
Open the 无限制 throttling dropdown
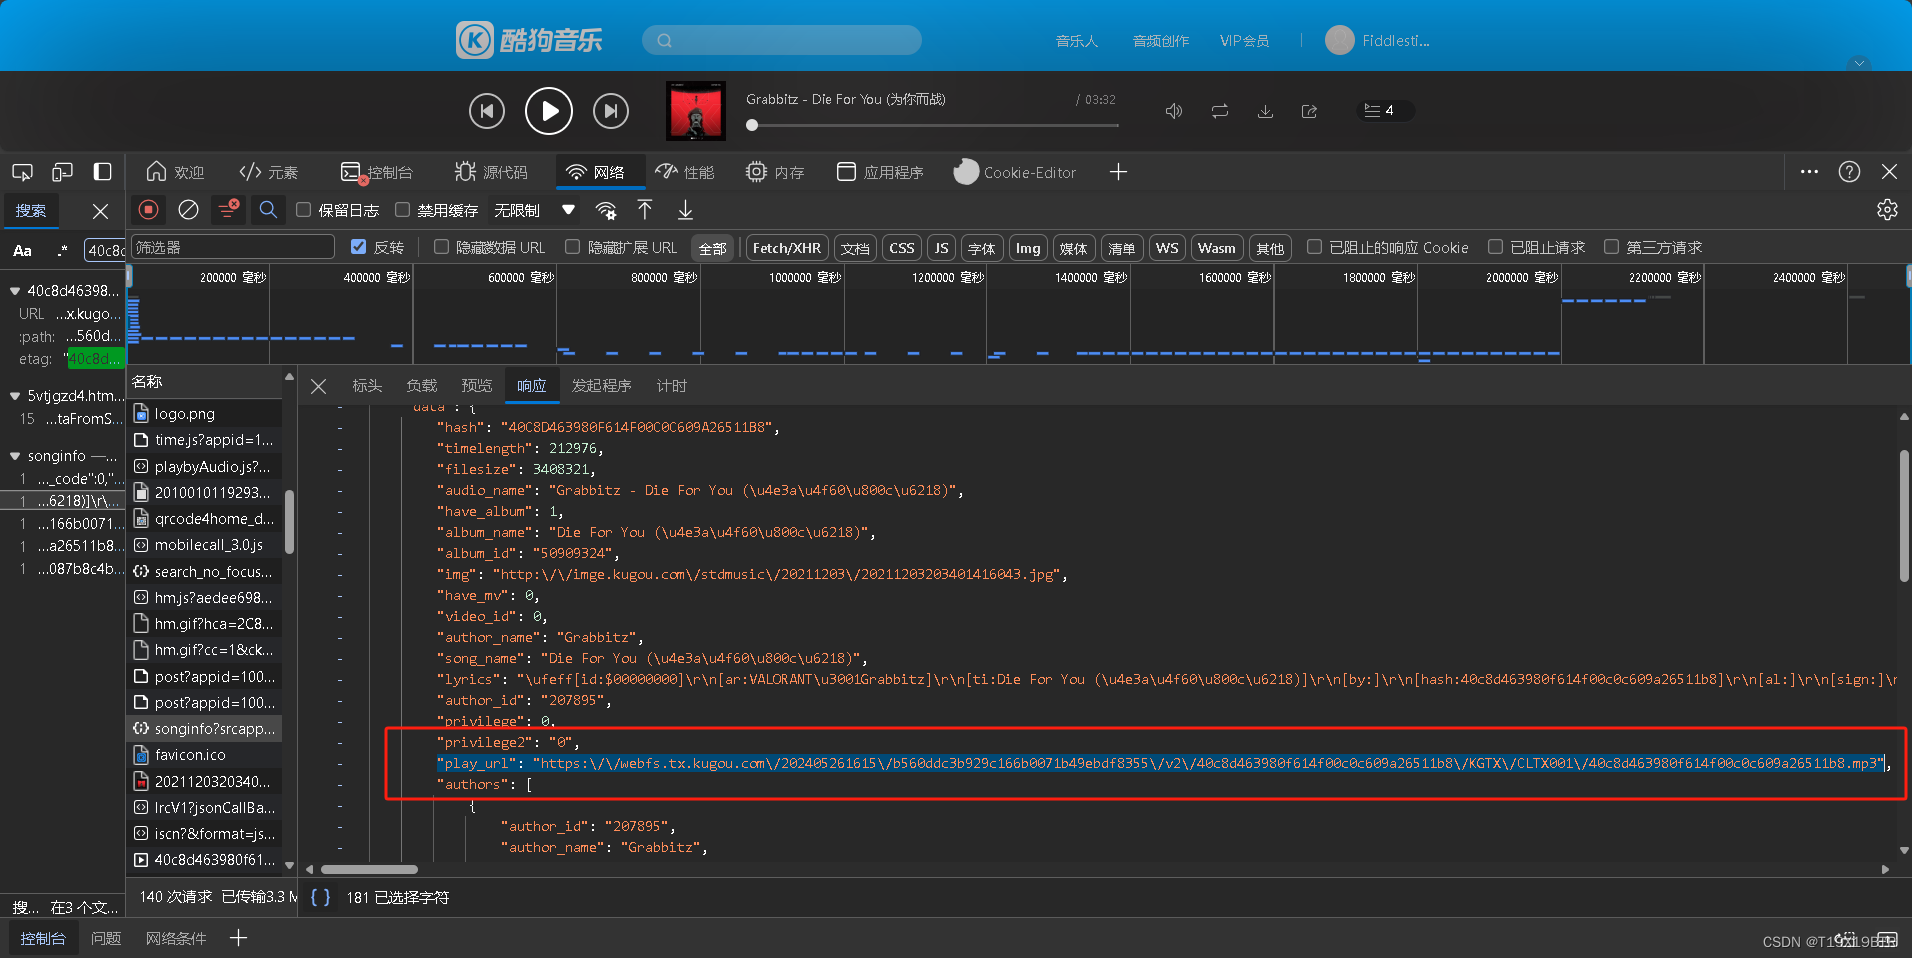click(535, 210)
